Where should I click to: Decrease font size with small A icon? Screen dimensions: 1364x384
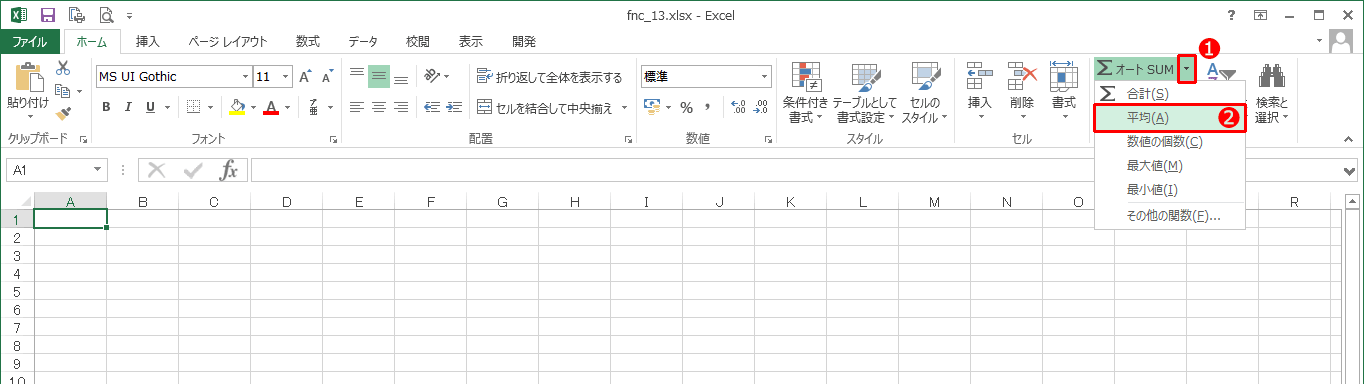[x=328, y=77]
